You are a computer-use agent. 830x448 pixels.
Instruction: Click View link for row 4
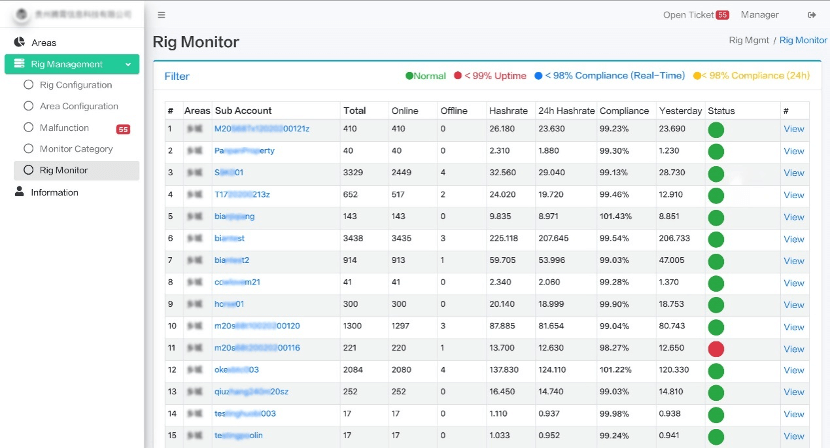[x=793, y=195]
